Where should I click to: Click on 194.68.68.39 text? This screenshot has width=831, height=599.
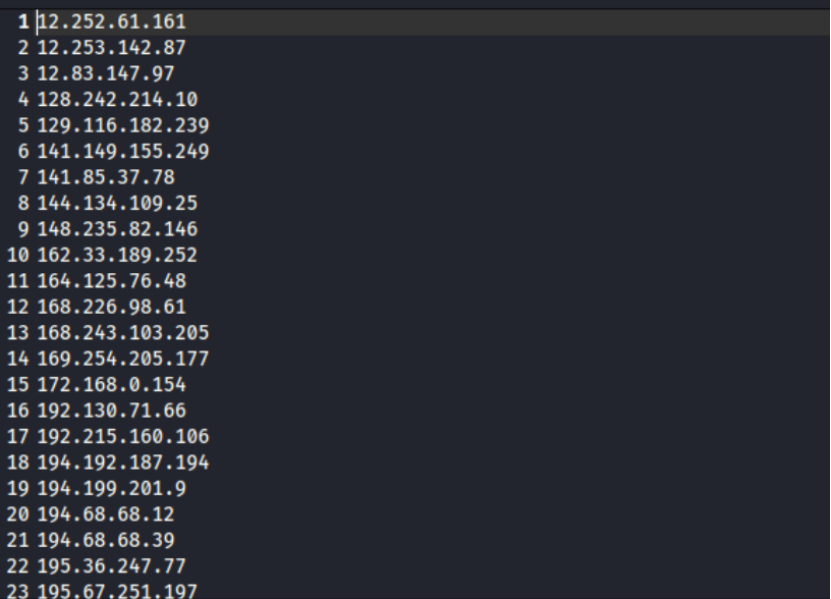point(105,541)
